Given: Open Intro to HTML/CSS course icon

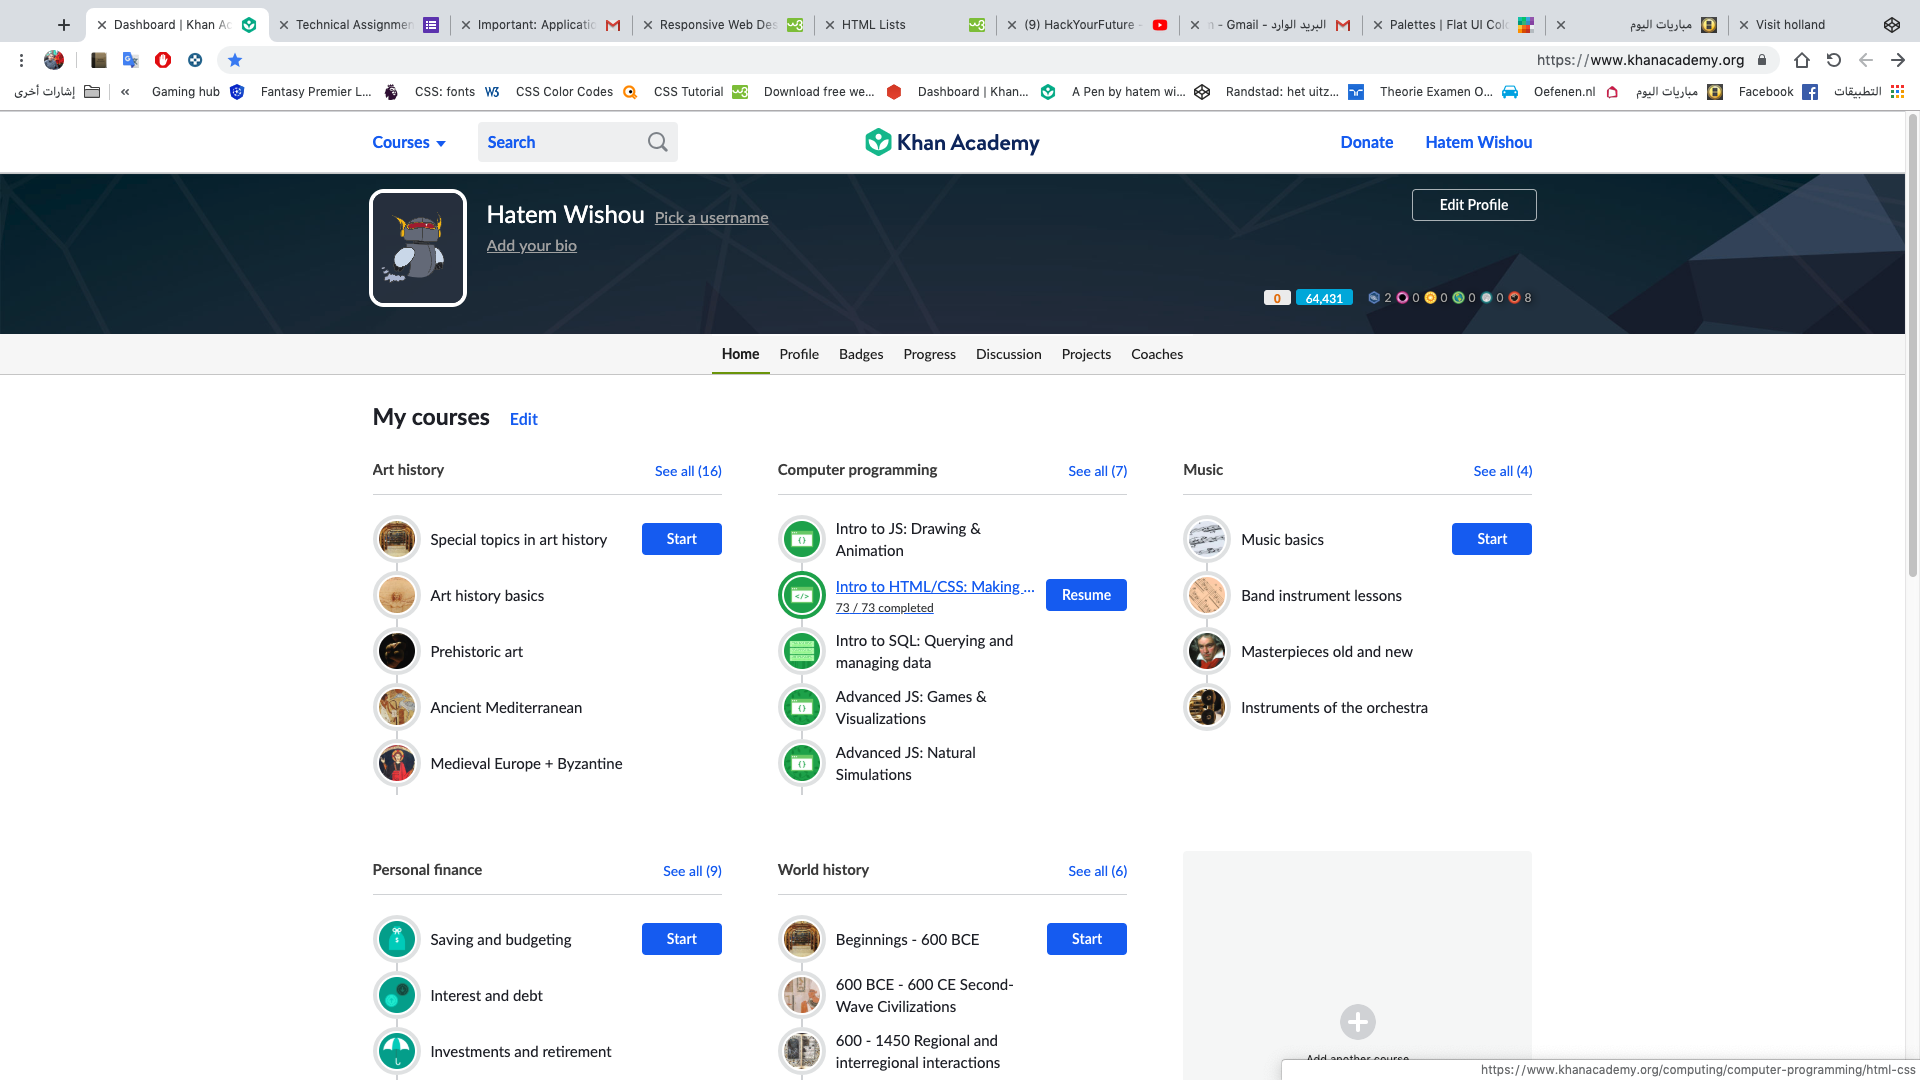Looking at the screenshot, I should 802,595.
